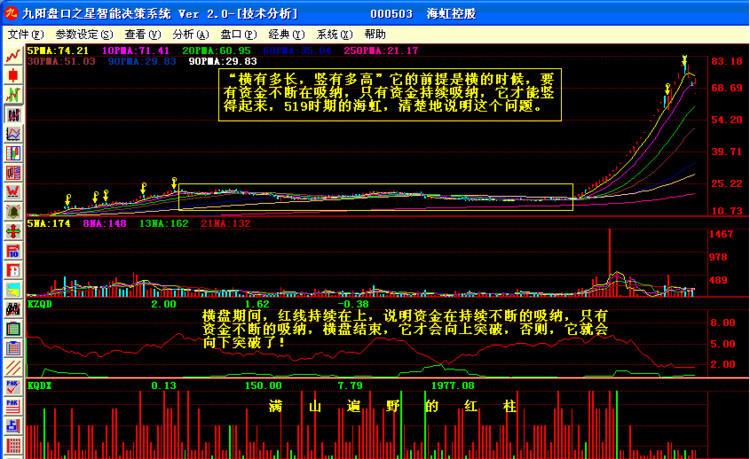Select the cyan and yellow area icon
The height and width of the screenshot is (459, 750).
(x=13, y=290)
